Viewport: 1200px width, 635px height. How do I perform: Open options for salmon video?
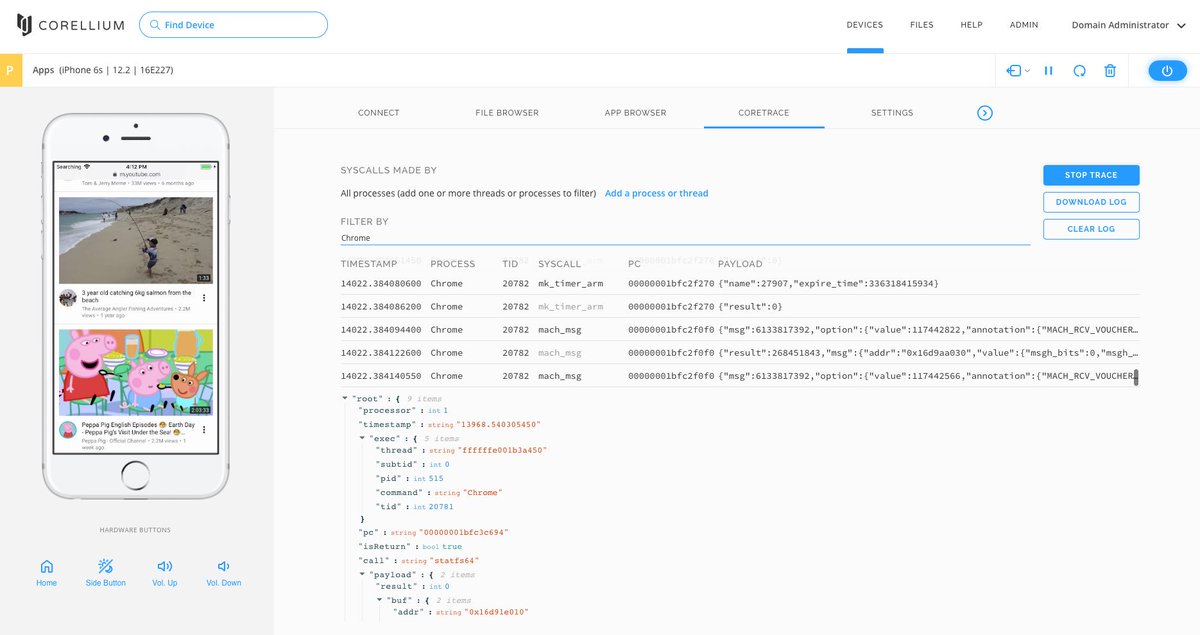[x=204, y=298]
